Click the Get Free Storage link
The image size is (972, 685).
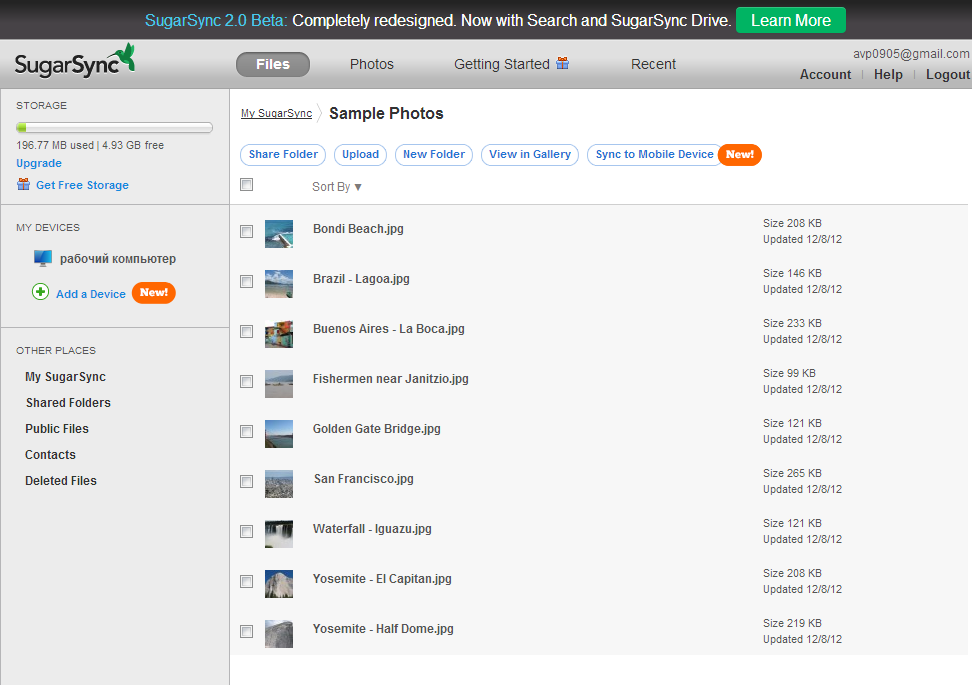(82, 185)
